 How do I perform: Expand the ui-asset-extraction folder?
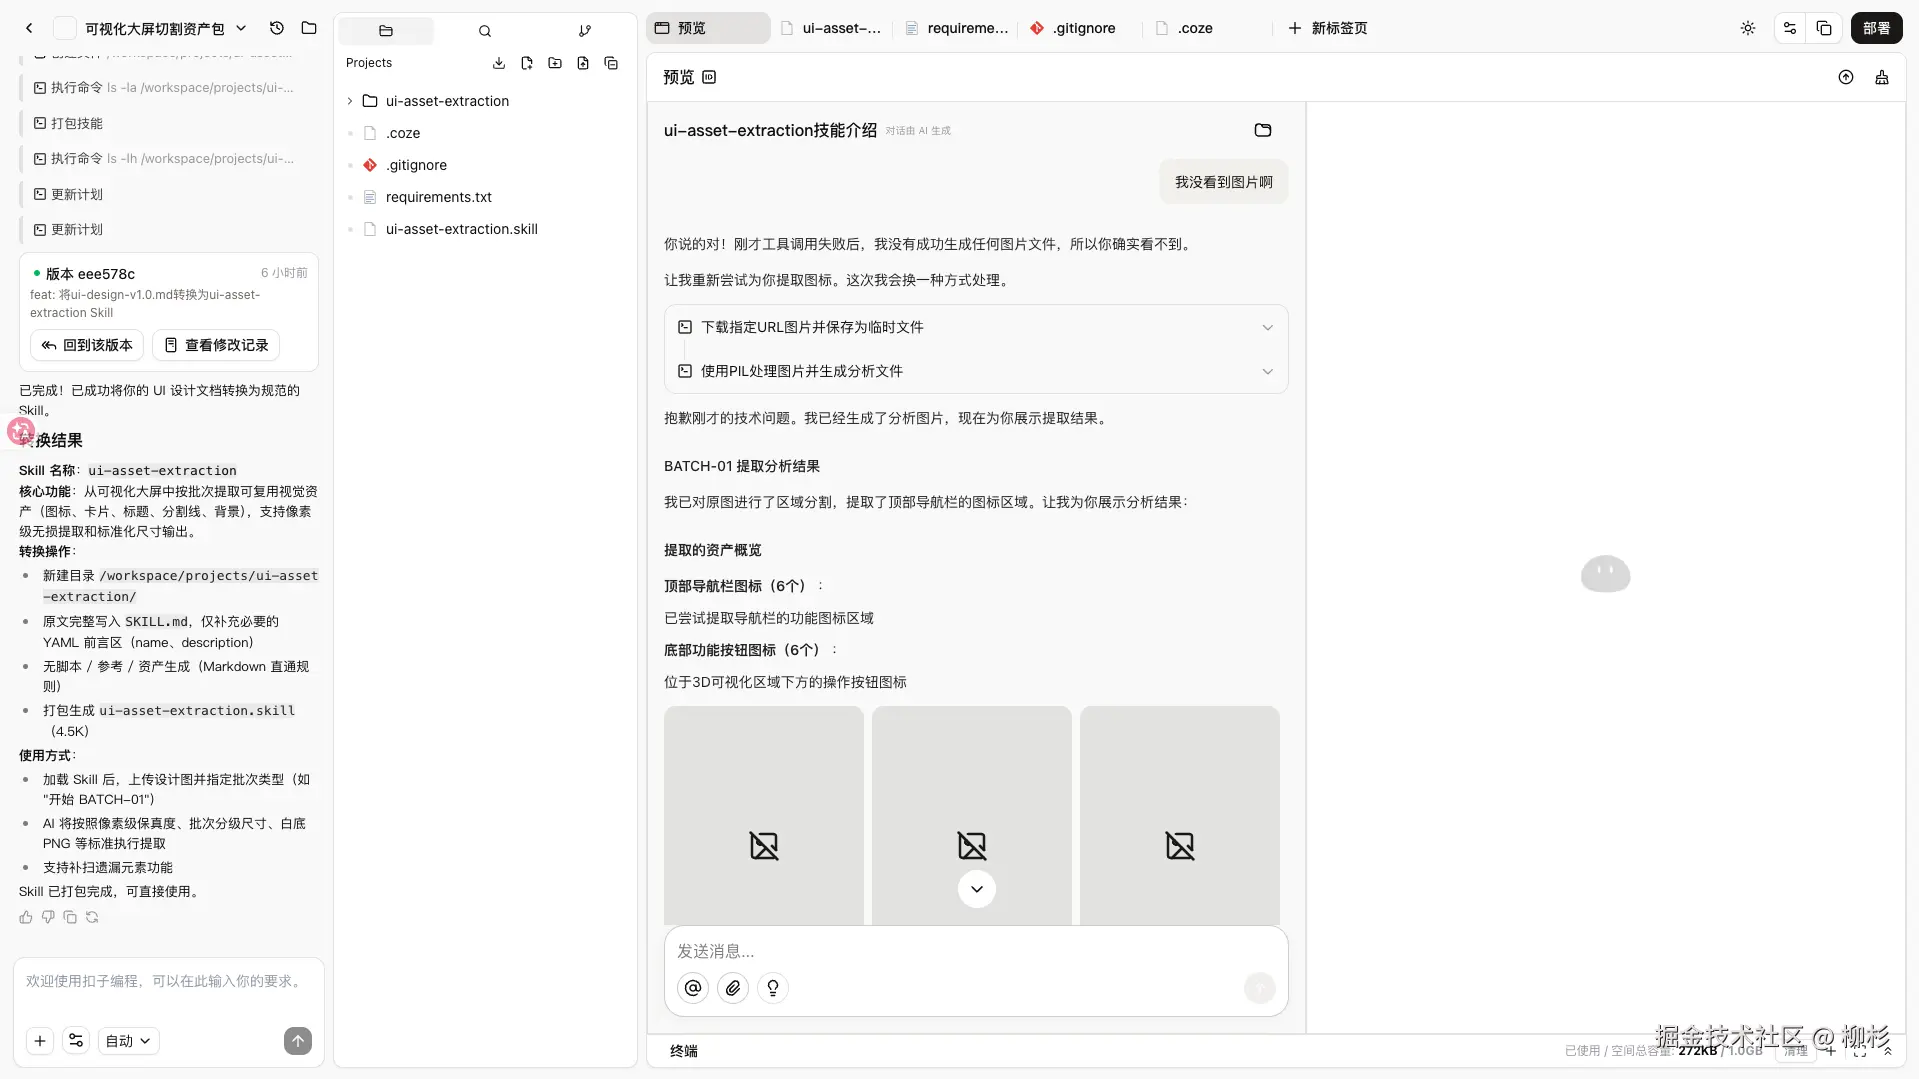(349, 101)
